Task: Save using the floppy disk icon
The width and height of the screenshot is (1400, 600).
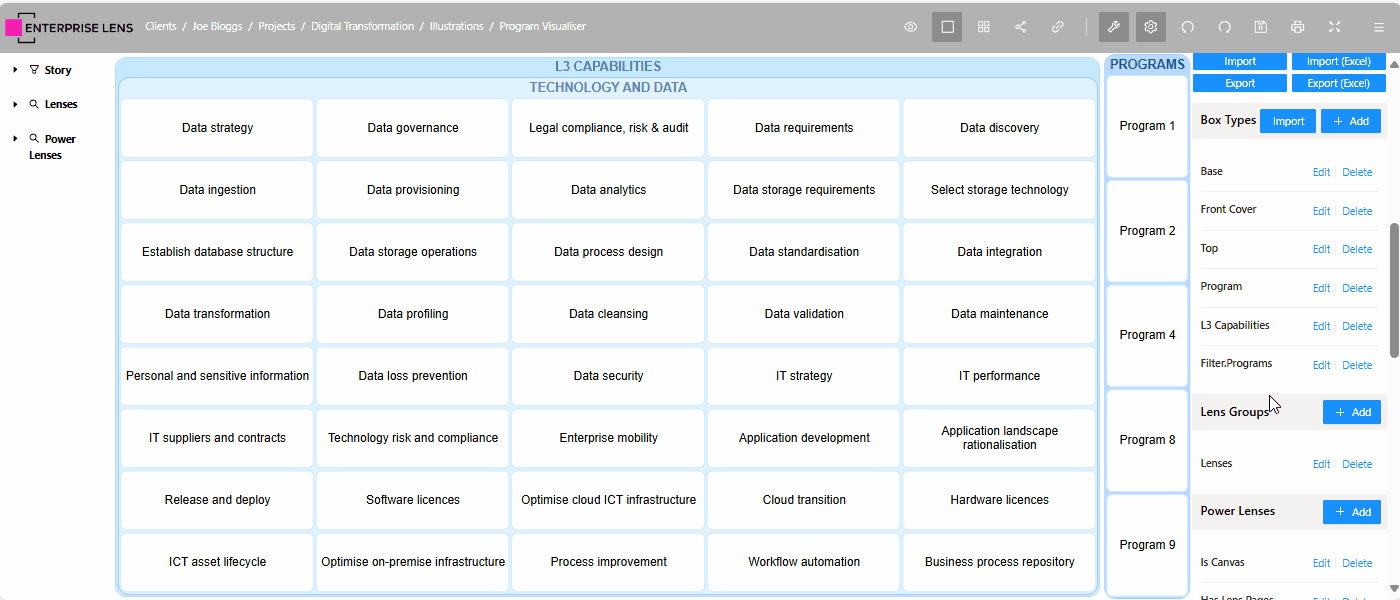Action: (1261, 27)
